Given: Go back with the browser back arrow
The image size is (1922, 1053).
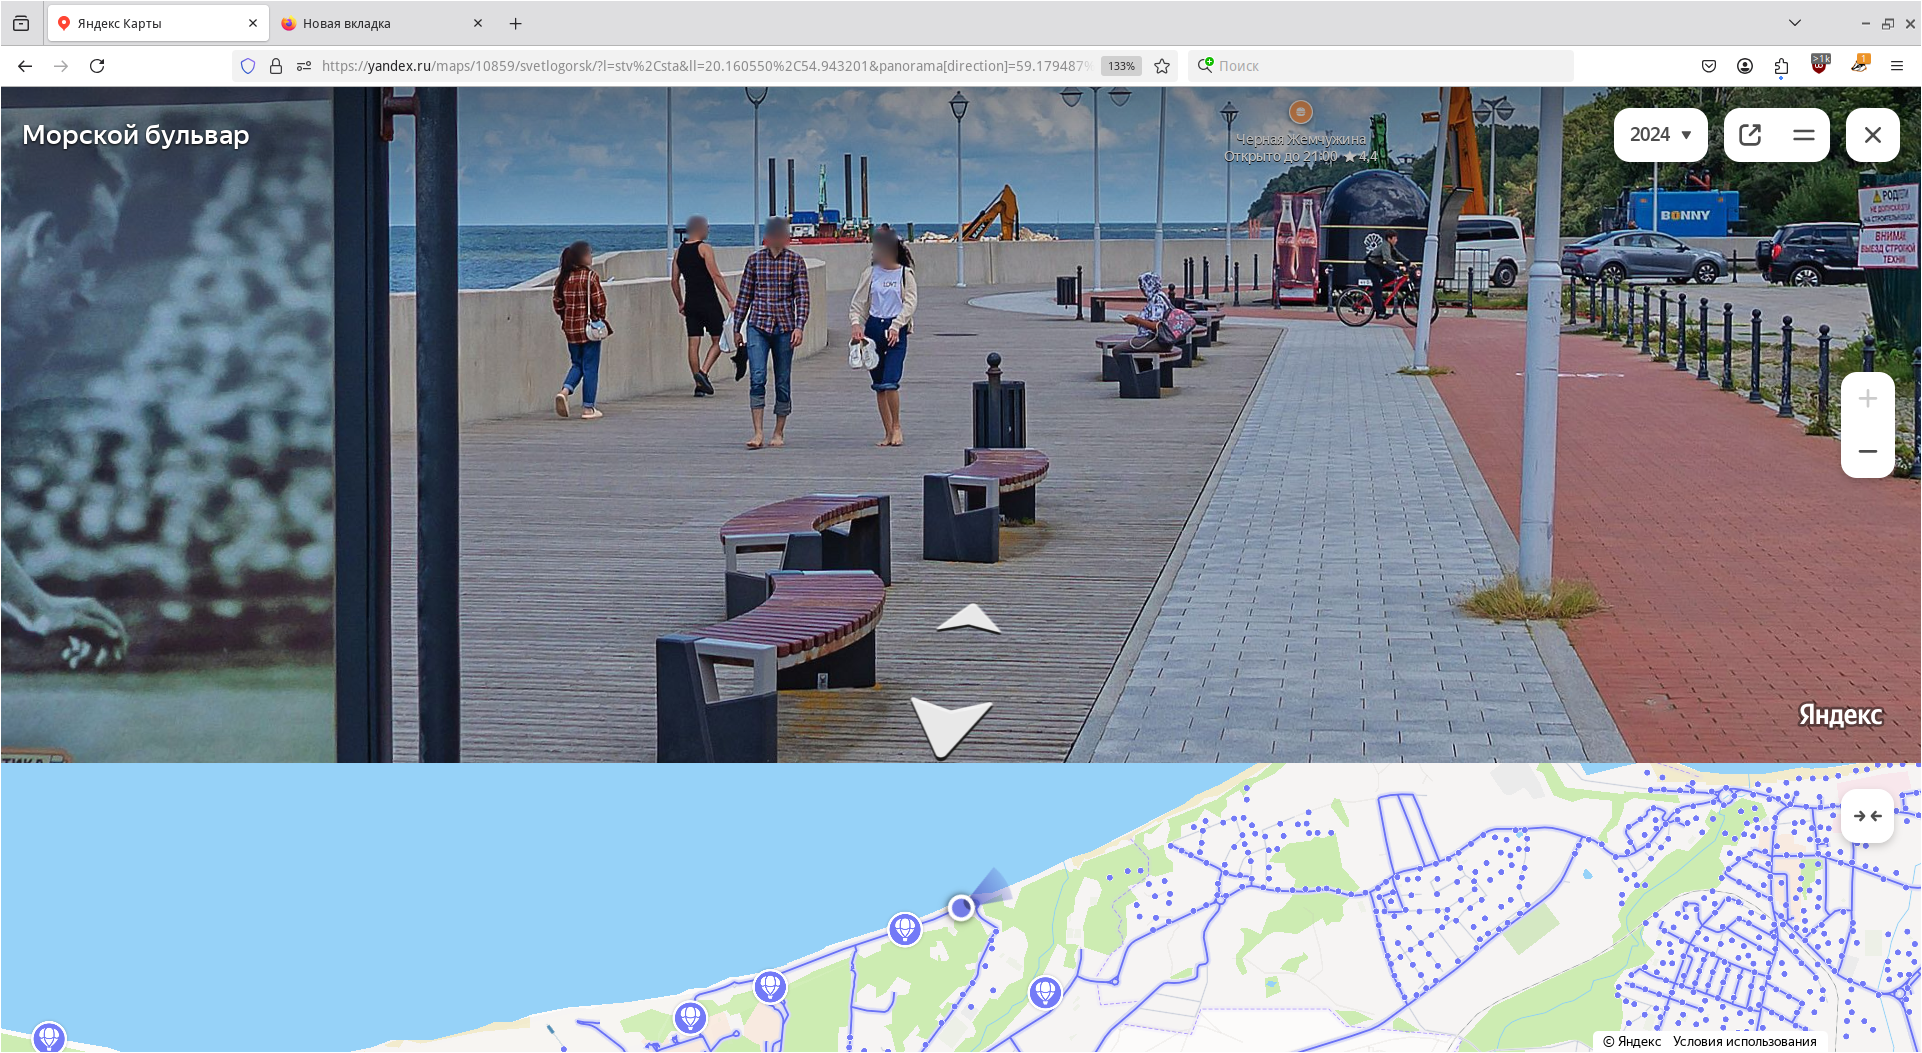Looking at the screenshot, I should click(25, 66).
